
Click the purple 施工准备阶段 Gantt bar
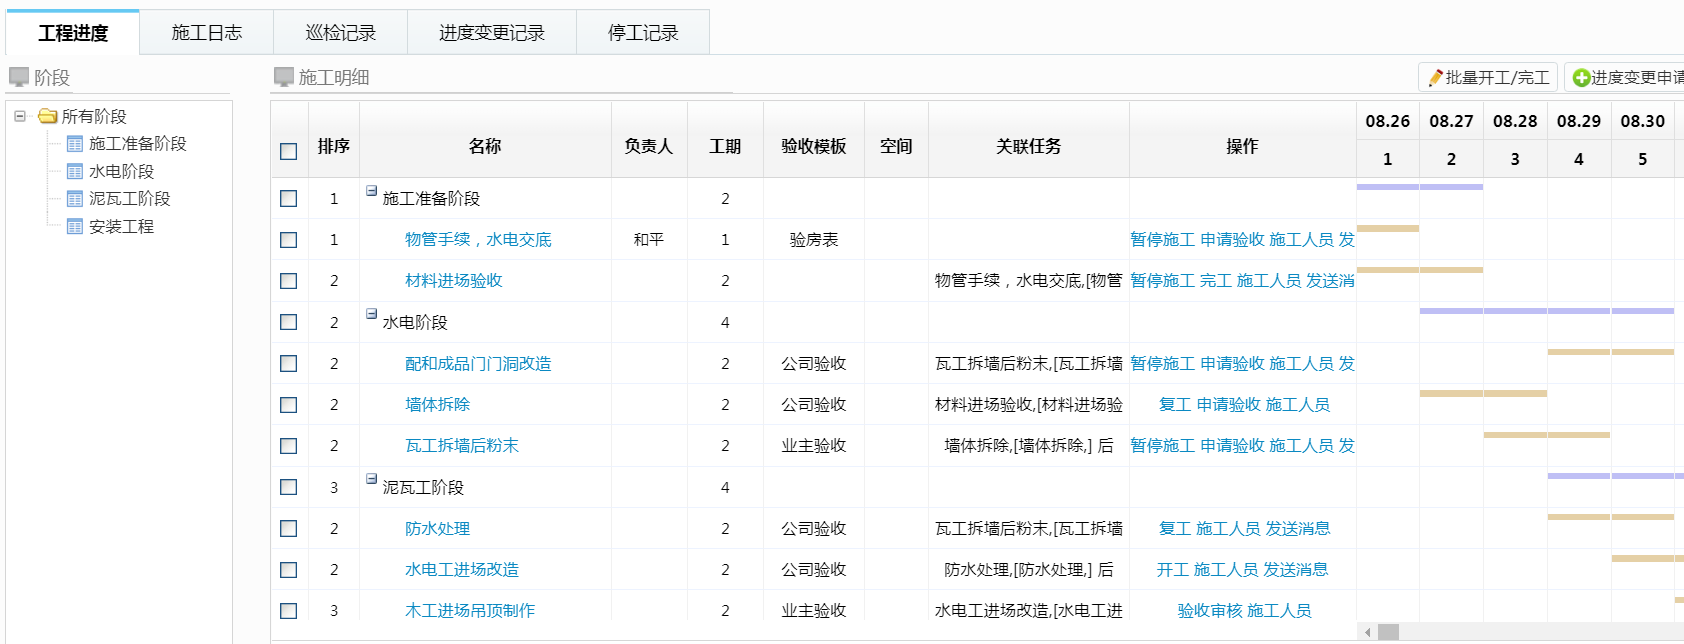pos(1420,187)
